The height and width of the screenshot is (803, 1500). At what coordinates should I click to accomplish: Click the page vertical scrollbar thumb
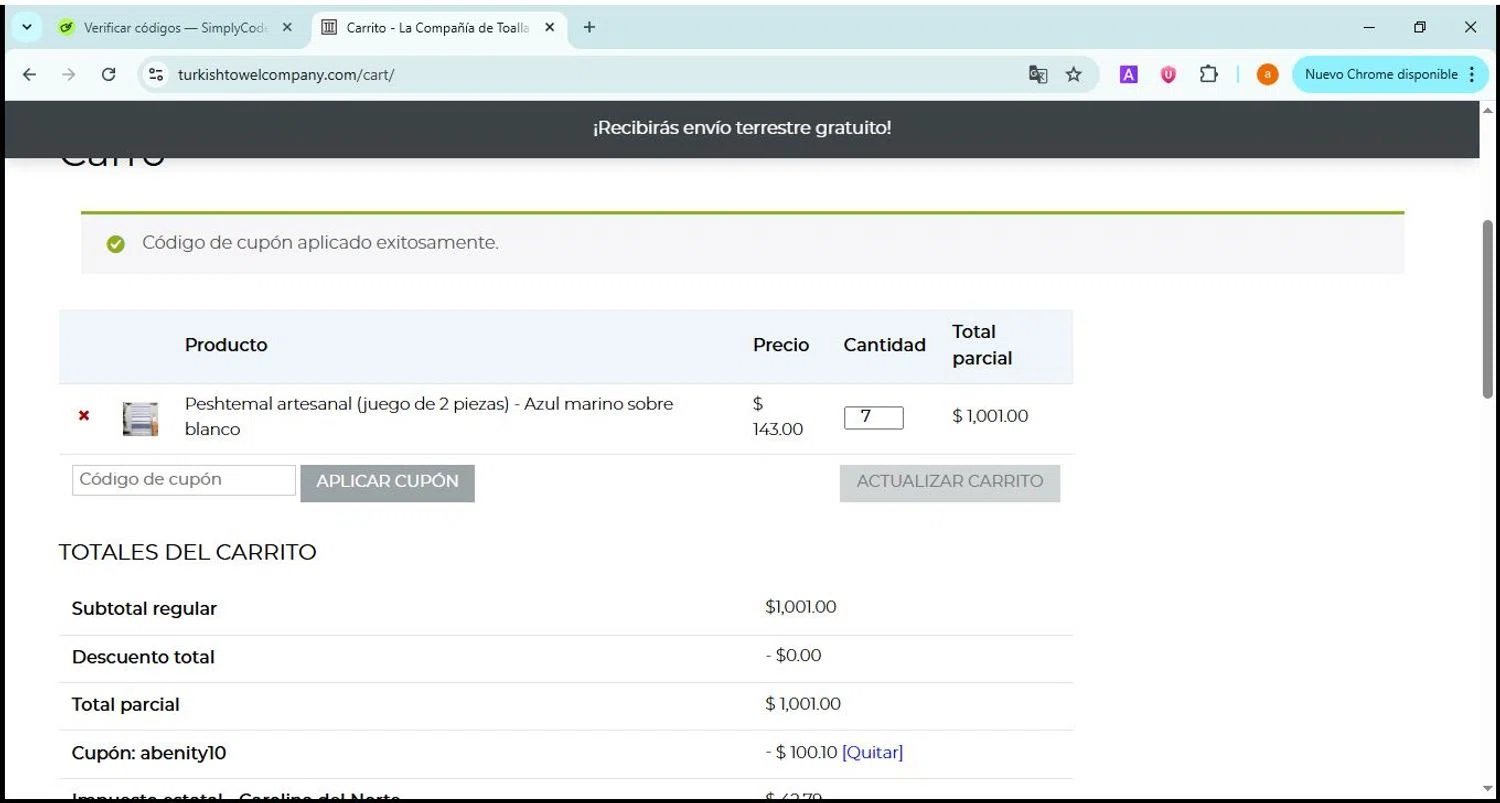tap(1488, 310)
